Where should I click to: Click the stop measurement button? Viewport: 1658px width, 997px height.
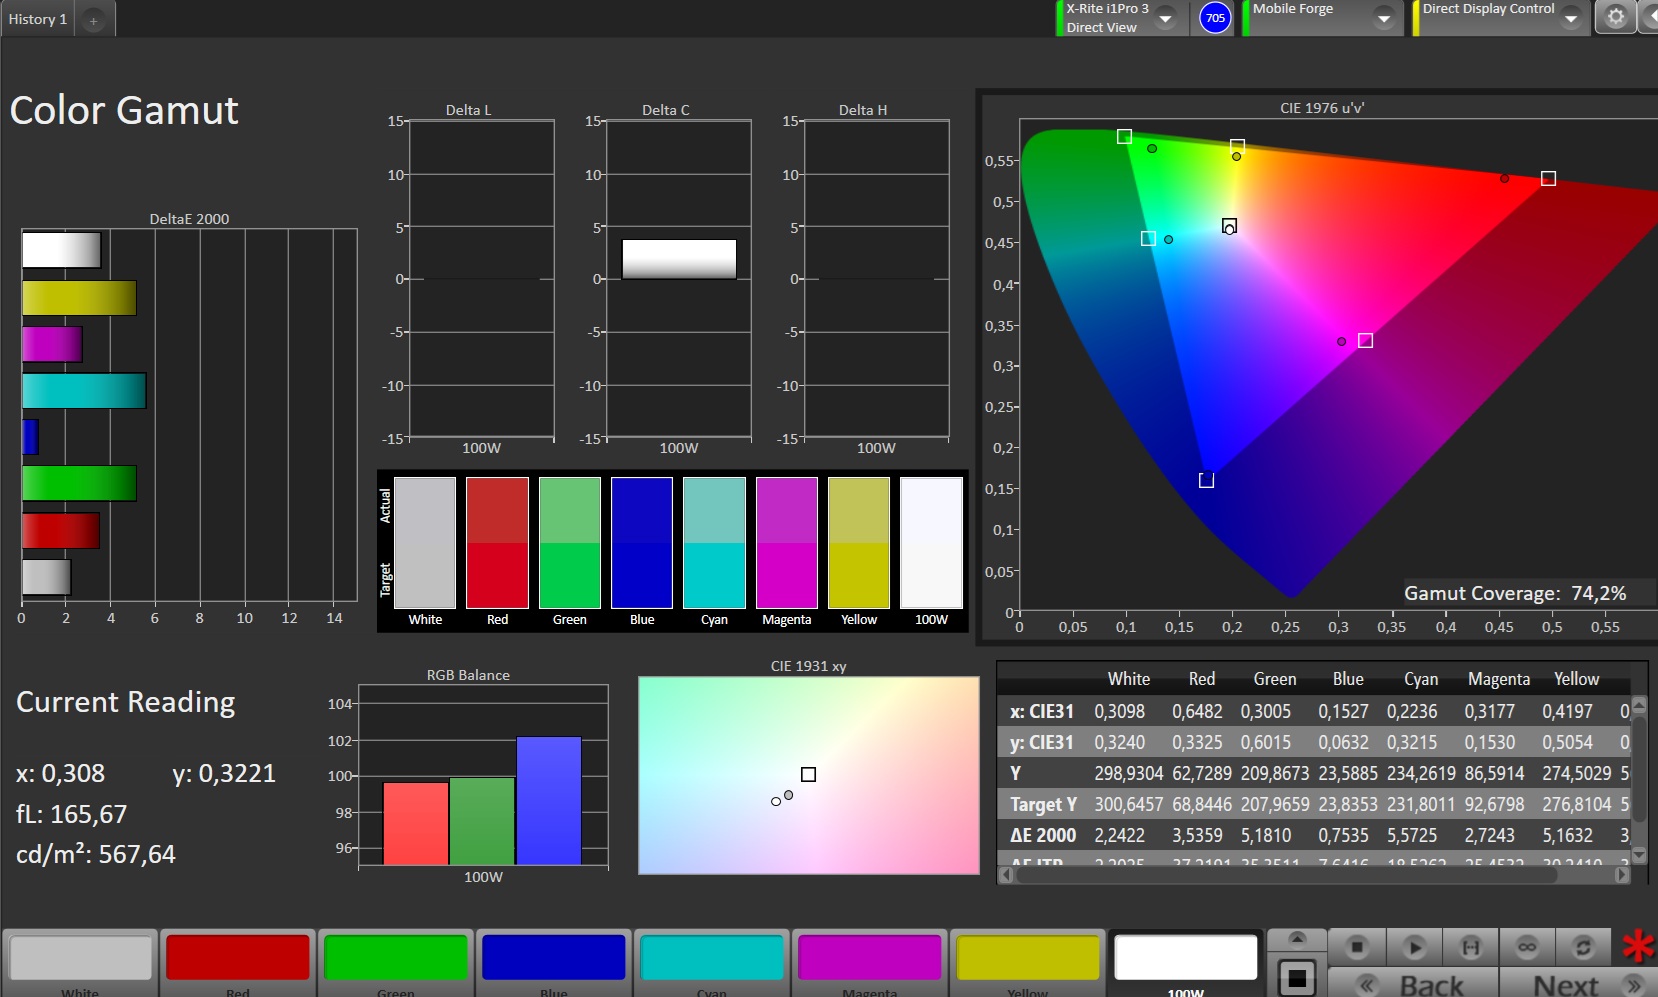[1357, 946]
